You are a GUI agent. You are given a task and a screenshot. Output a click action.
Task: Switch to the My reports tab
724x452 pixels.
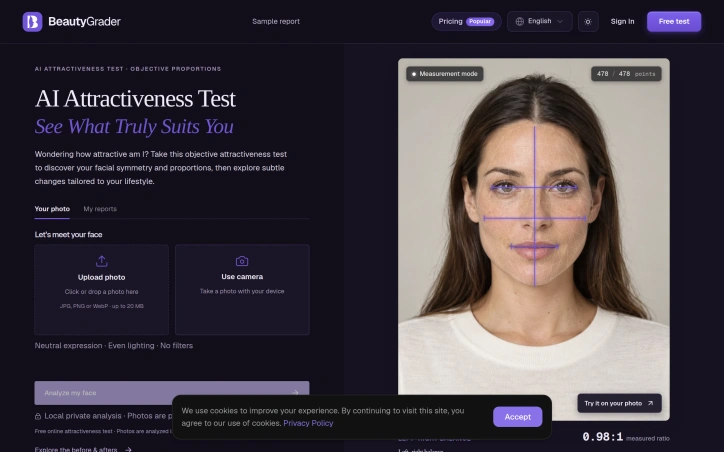[100, 209]
